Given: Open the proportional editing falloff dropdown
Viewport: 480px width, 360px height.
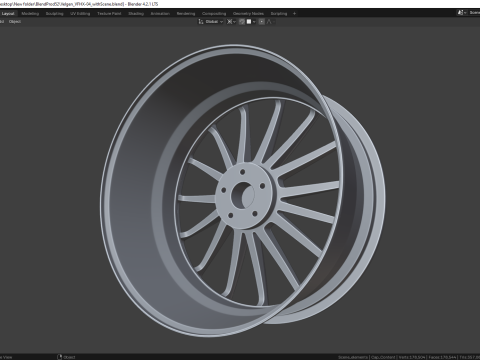Looking at the screenshot, I should pyautogui.click(x=271, y=22).
